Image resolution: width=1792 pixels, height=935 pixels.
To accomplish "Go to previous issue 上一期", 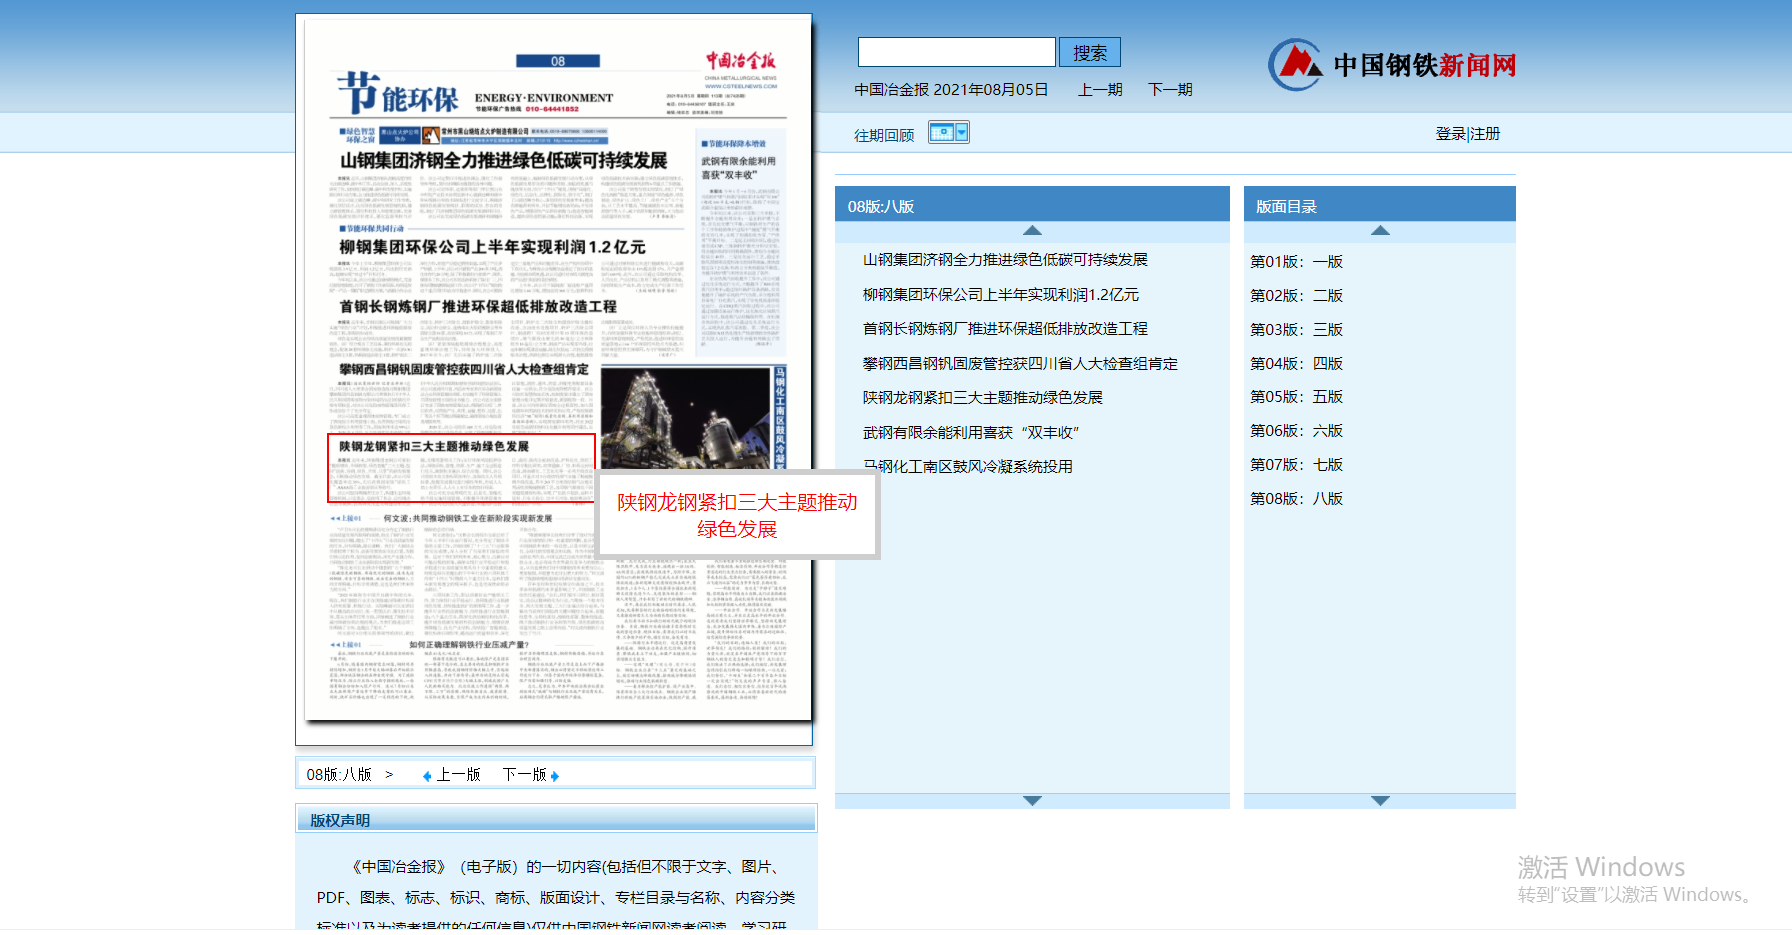I will 1100,90.
